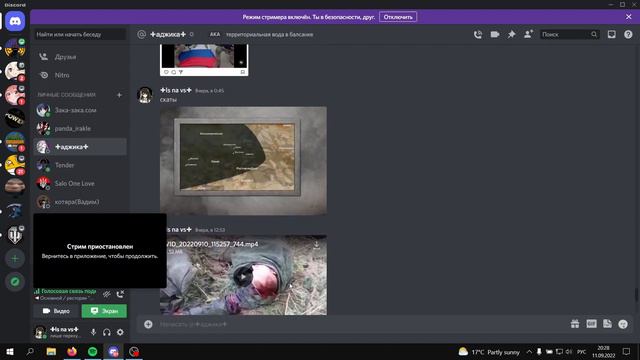The height and width of the screenshot is (360, 640).
Task: Click the green Экран screen share button
Action: tap(104, 311)
